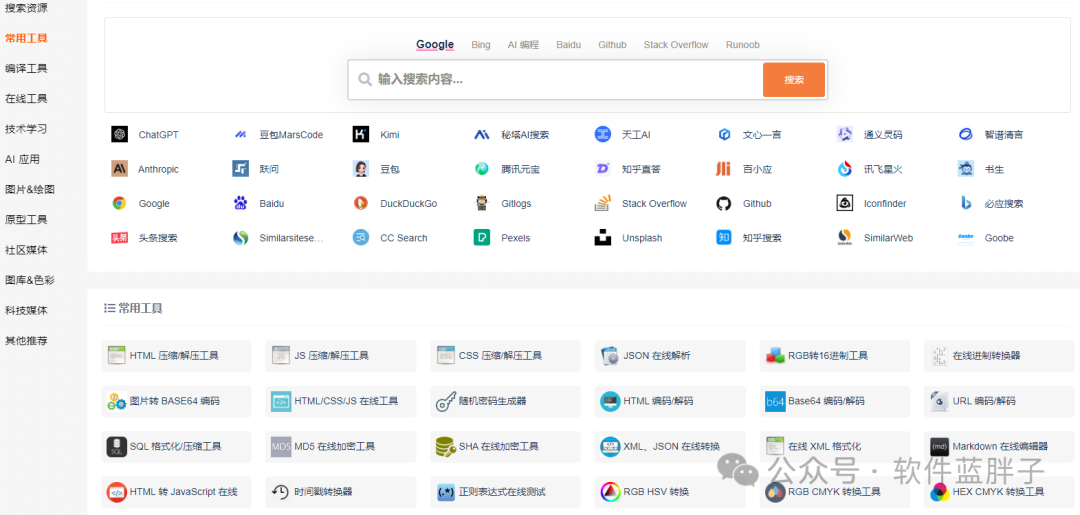Open the HTML 压缩/解压工具 card
This screenshot has height=515, width=1080.
point(176,356)
